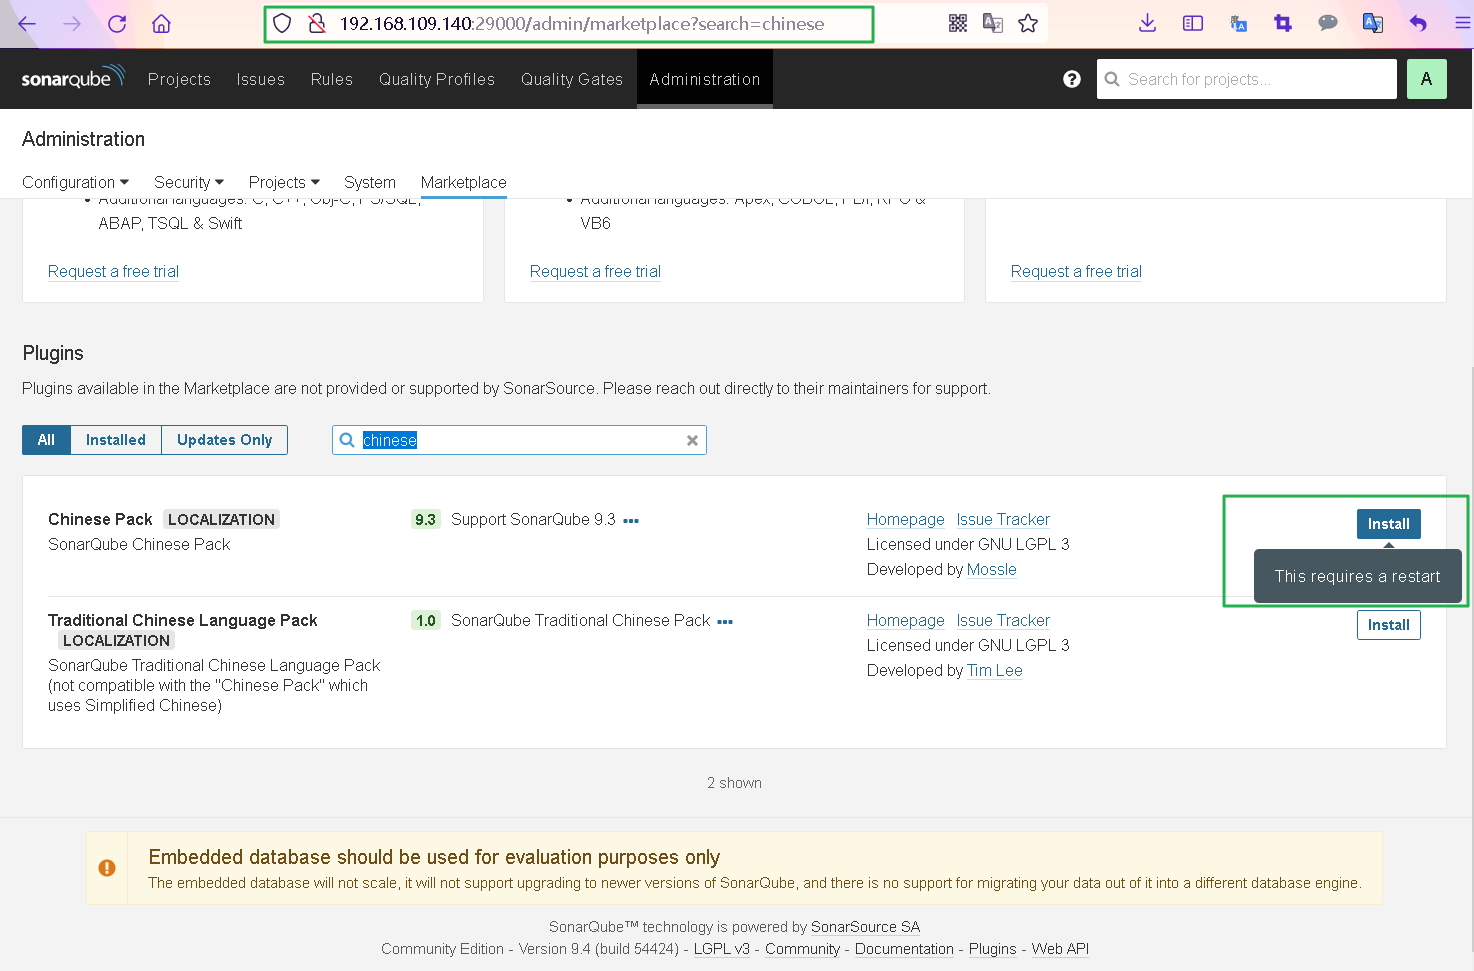Open the Web API footer link
1474x971 pixels.
point(1061,949)
